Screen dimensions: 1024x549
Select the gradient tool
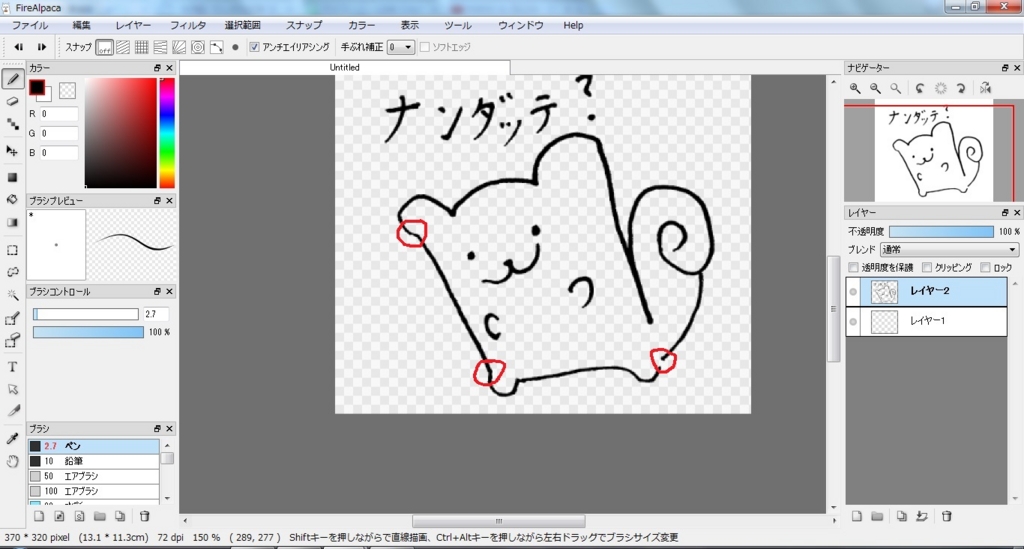[12, 223]
